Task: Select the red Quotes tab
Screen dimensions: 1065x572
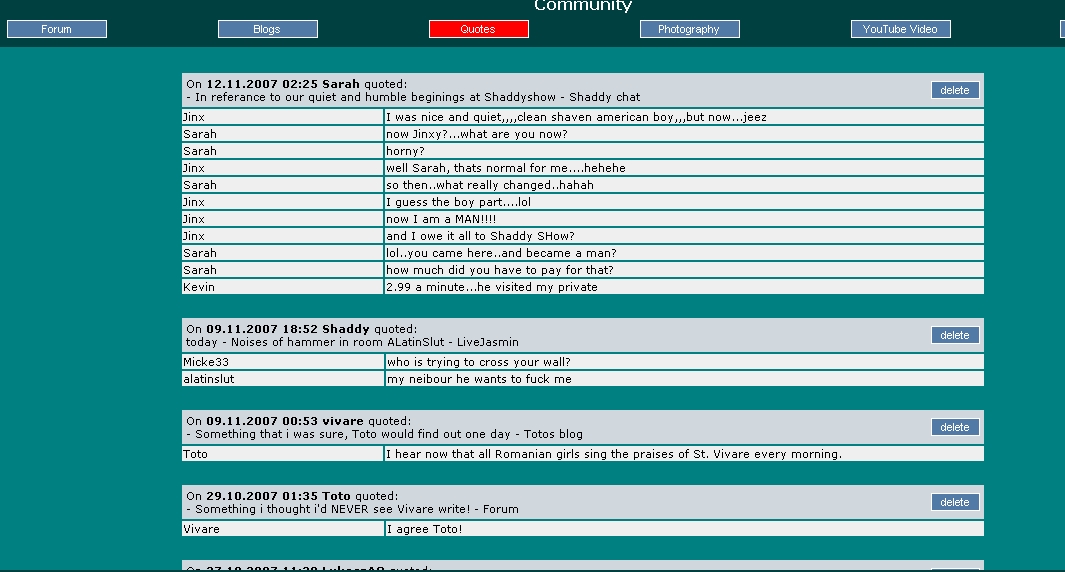Action: (x=479, y=29)
